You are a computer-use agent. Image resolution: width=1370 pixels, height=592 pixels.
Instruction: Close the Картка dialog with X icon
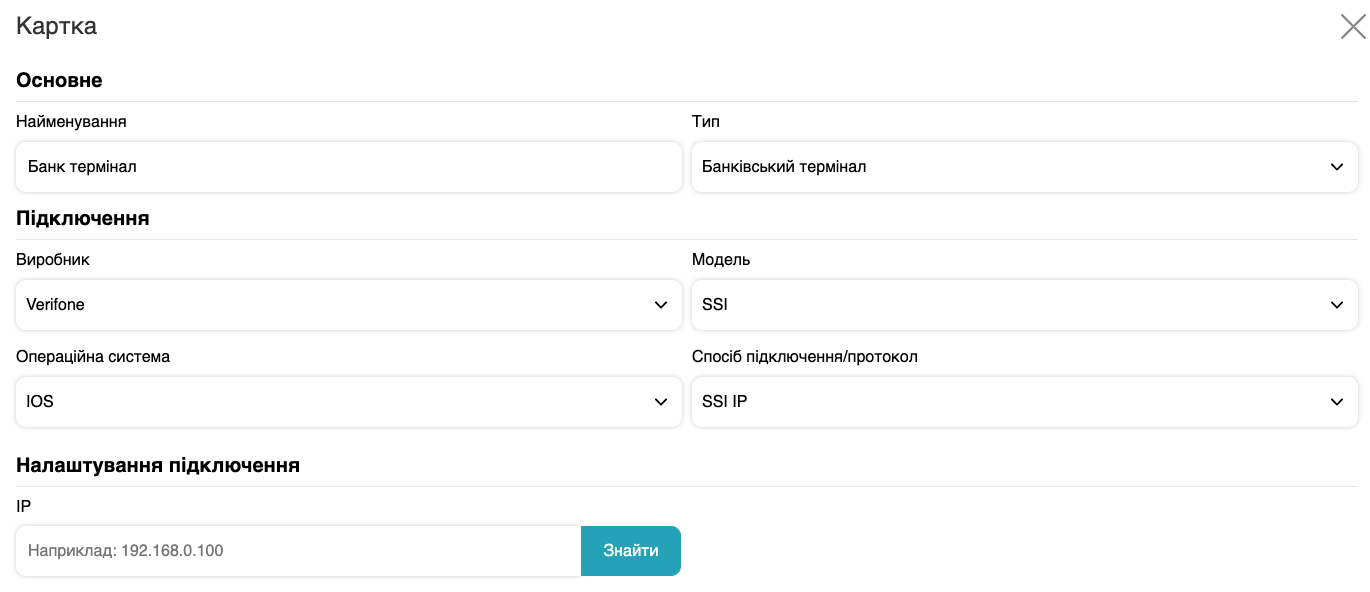click(1352, 27)
